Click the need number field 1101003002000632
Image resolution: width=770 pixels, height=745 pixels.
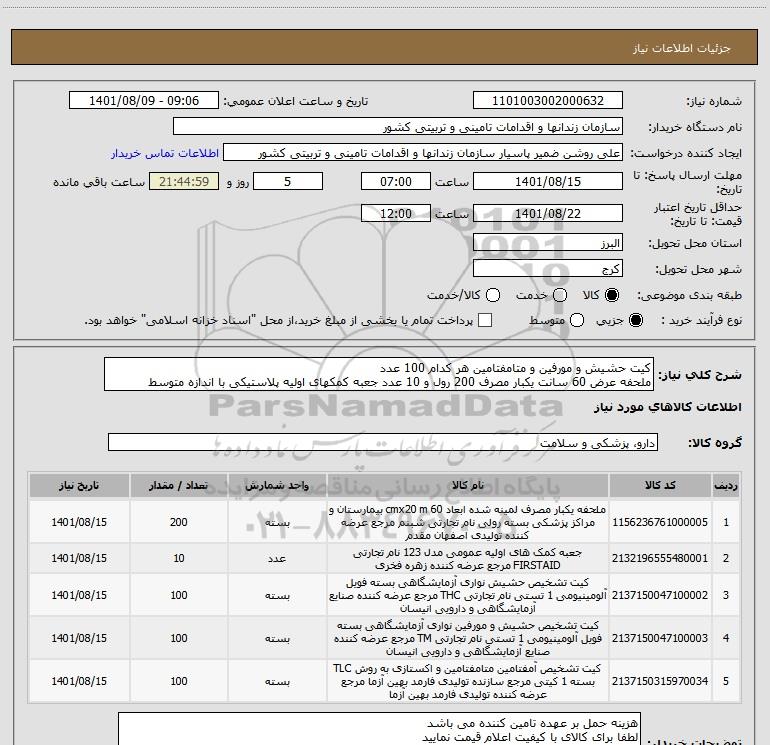[548, 101]
